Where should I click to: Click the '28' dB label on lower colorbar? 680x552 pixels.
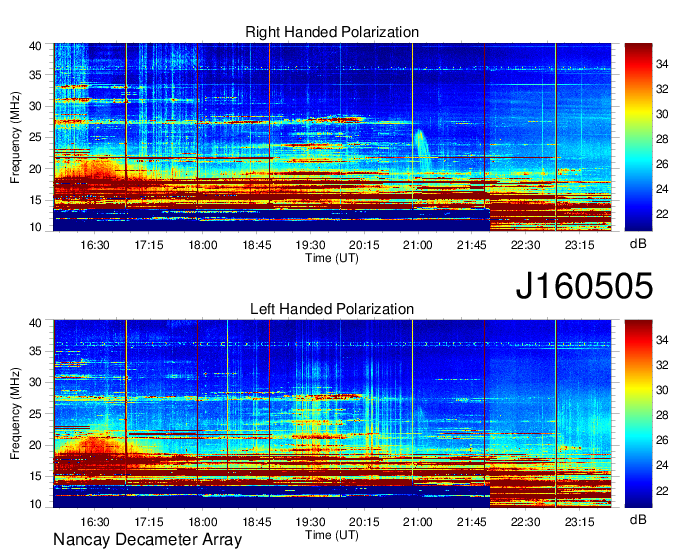click(x=662, y=415)
